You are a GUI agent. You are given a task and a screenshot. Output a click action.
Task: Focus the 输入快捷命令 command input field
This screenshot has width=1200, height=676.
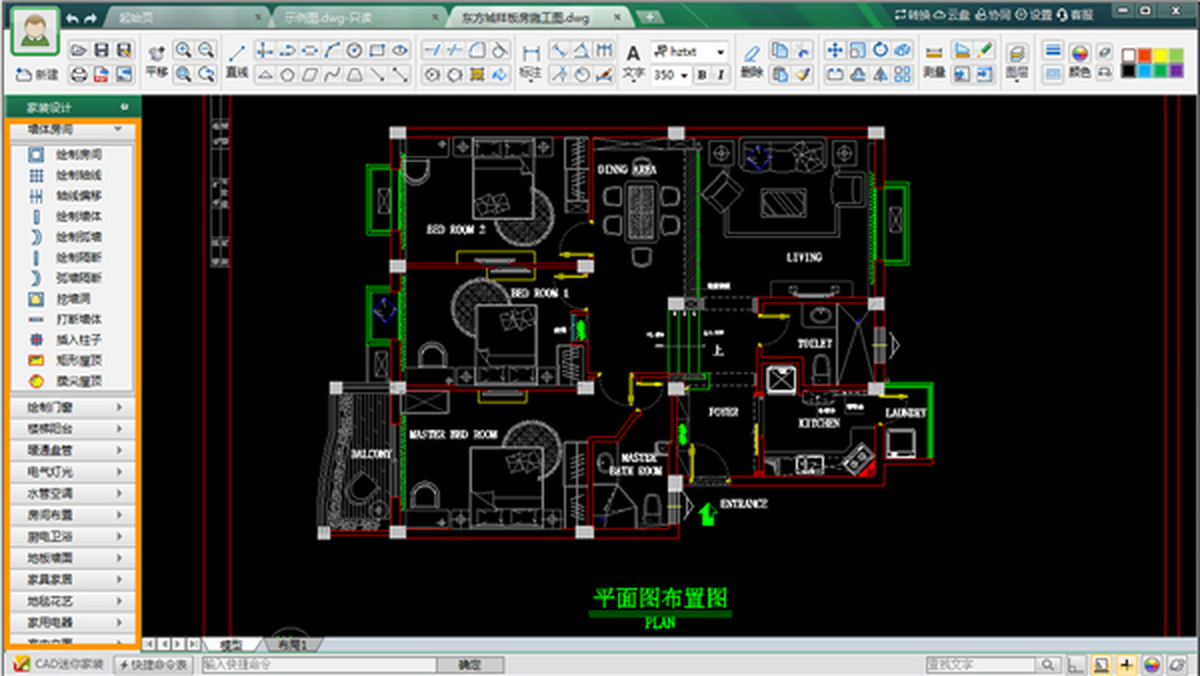pyautogui.click(x=318, y=664)
